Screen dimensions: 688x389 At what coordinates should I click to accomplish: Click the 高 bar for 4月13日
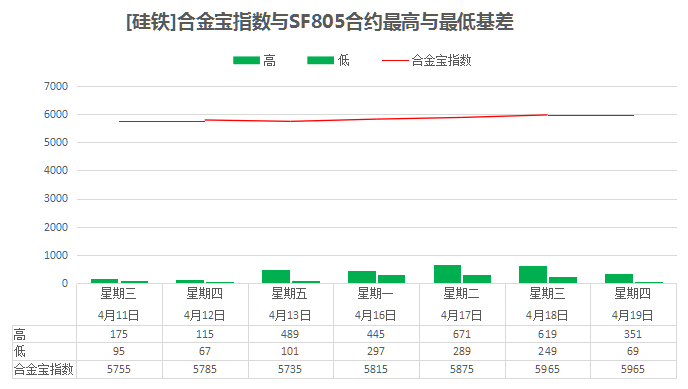pyautogui.click(x=276, y=276)
